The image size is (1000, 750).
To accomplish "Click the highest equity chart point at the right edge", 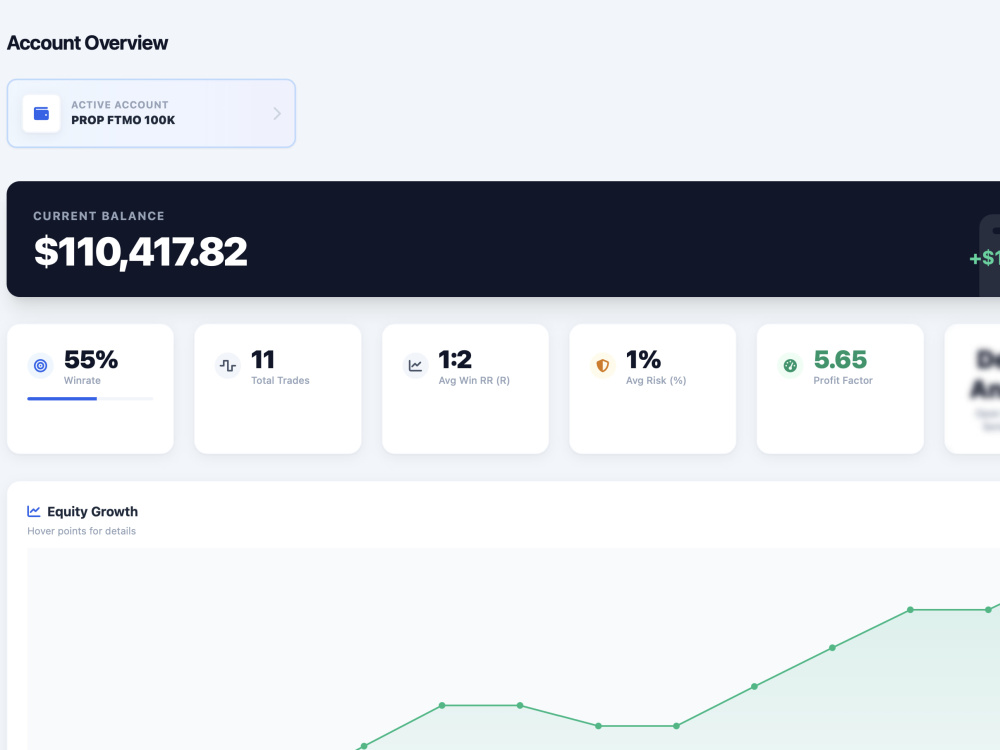I will (988, 610).
